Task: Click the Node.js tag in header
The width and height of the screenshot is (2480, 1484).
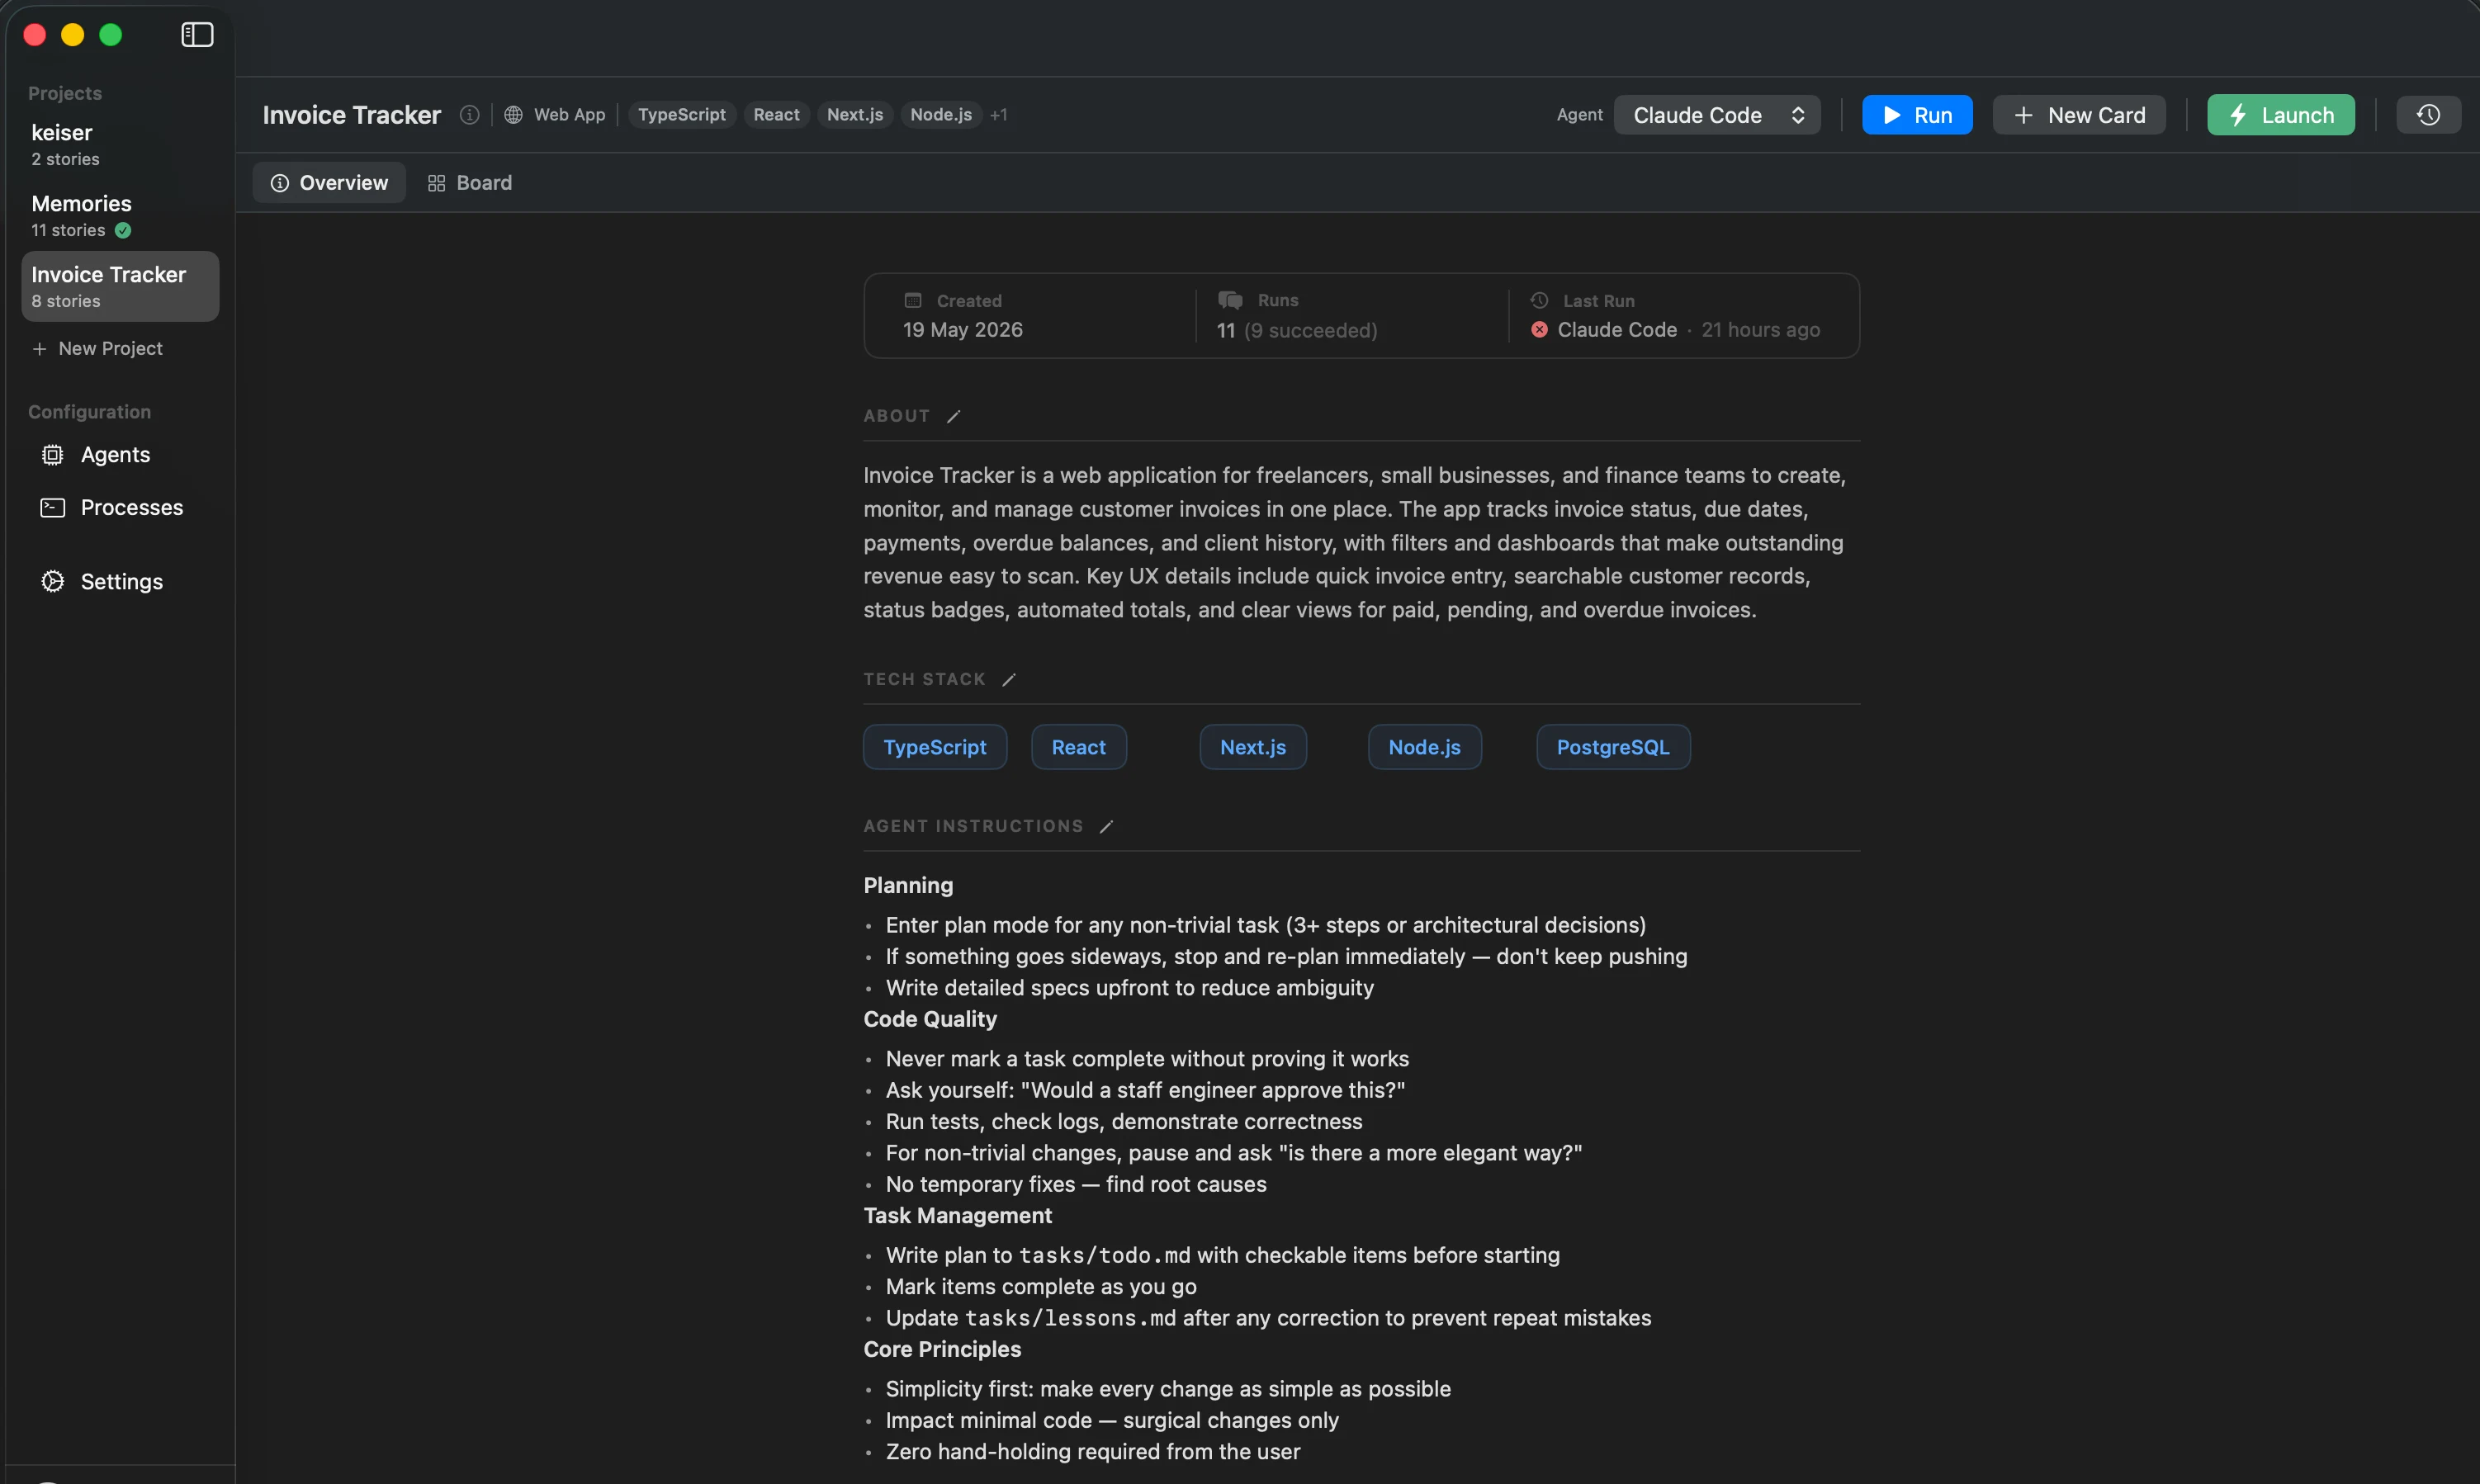Action: (x=941, y=115)
